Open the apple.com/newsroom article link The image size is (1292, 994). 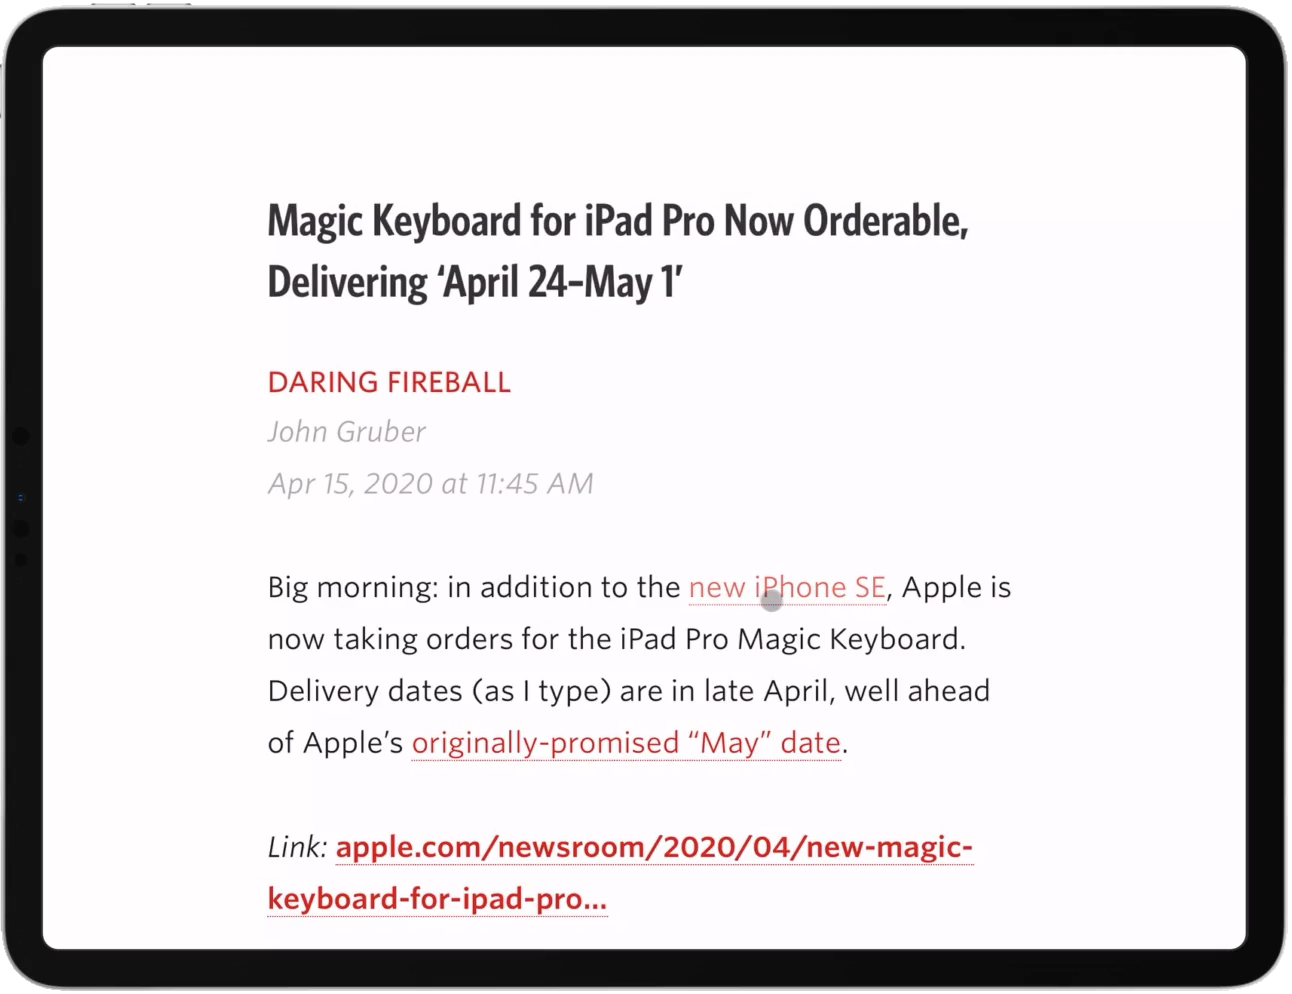pyautogui.click(x=620, y=872)
